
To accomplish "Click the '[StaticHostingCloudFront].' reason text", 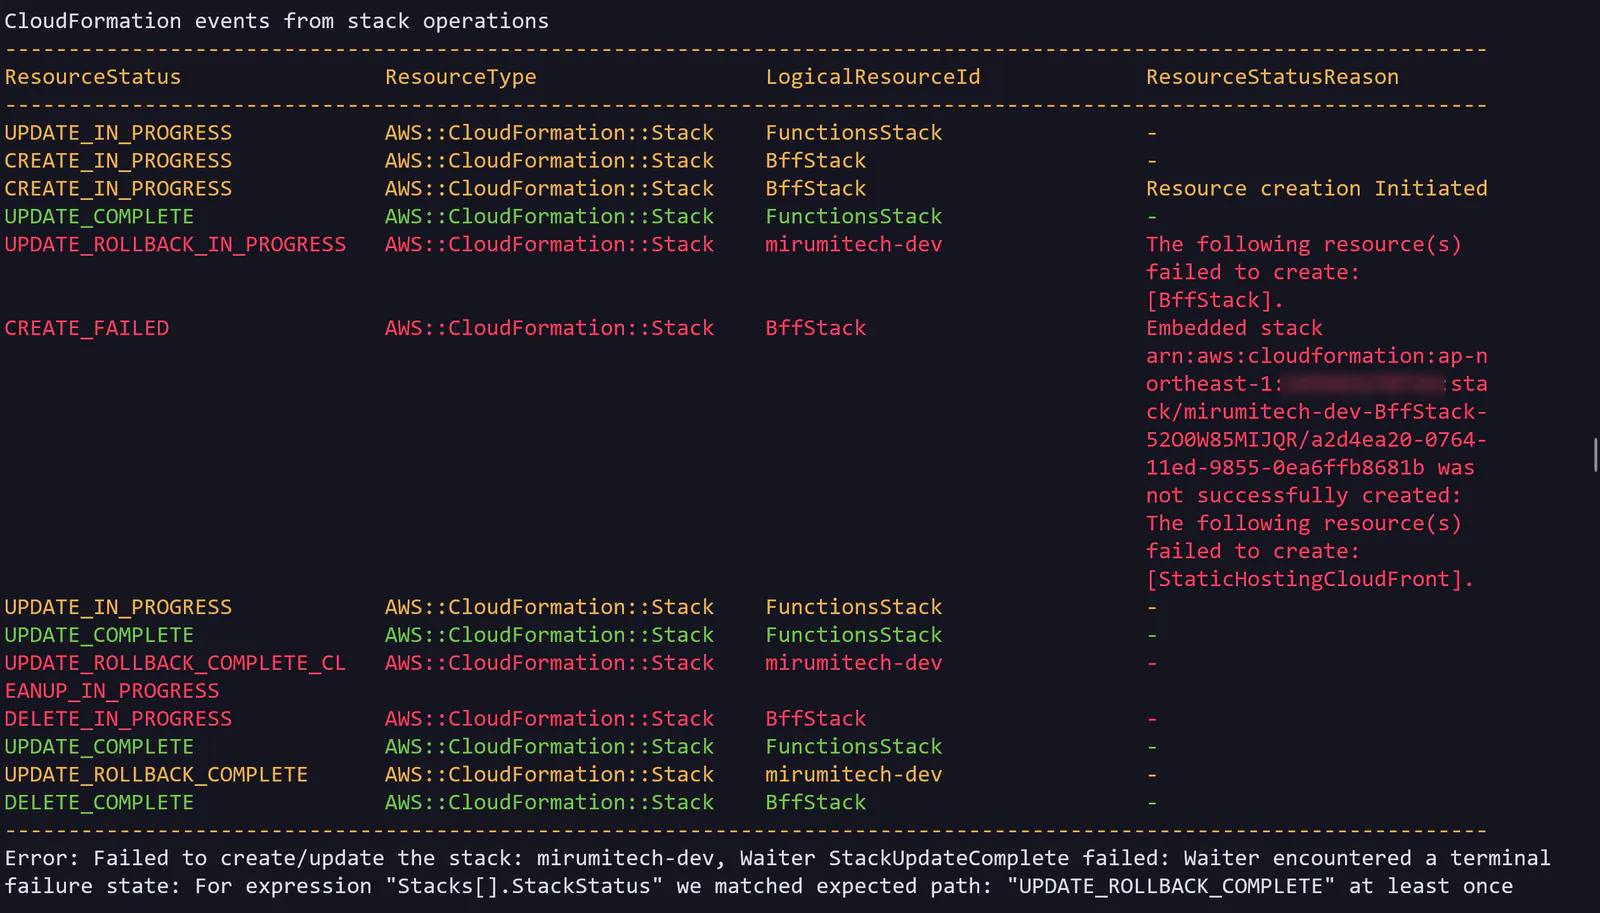I will [x=1310, y=579].
